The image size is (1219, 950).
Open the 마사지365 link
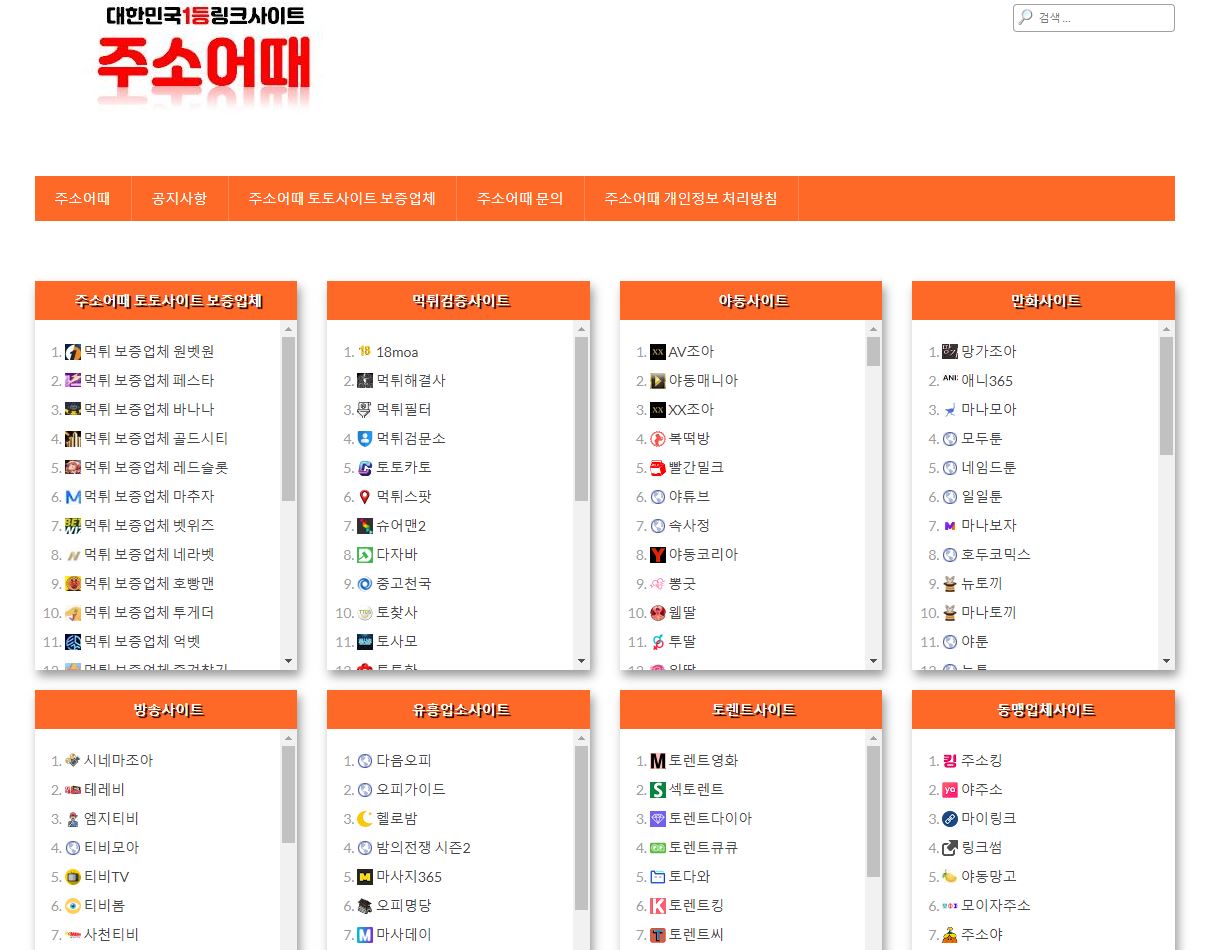coord(409,877)
